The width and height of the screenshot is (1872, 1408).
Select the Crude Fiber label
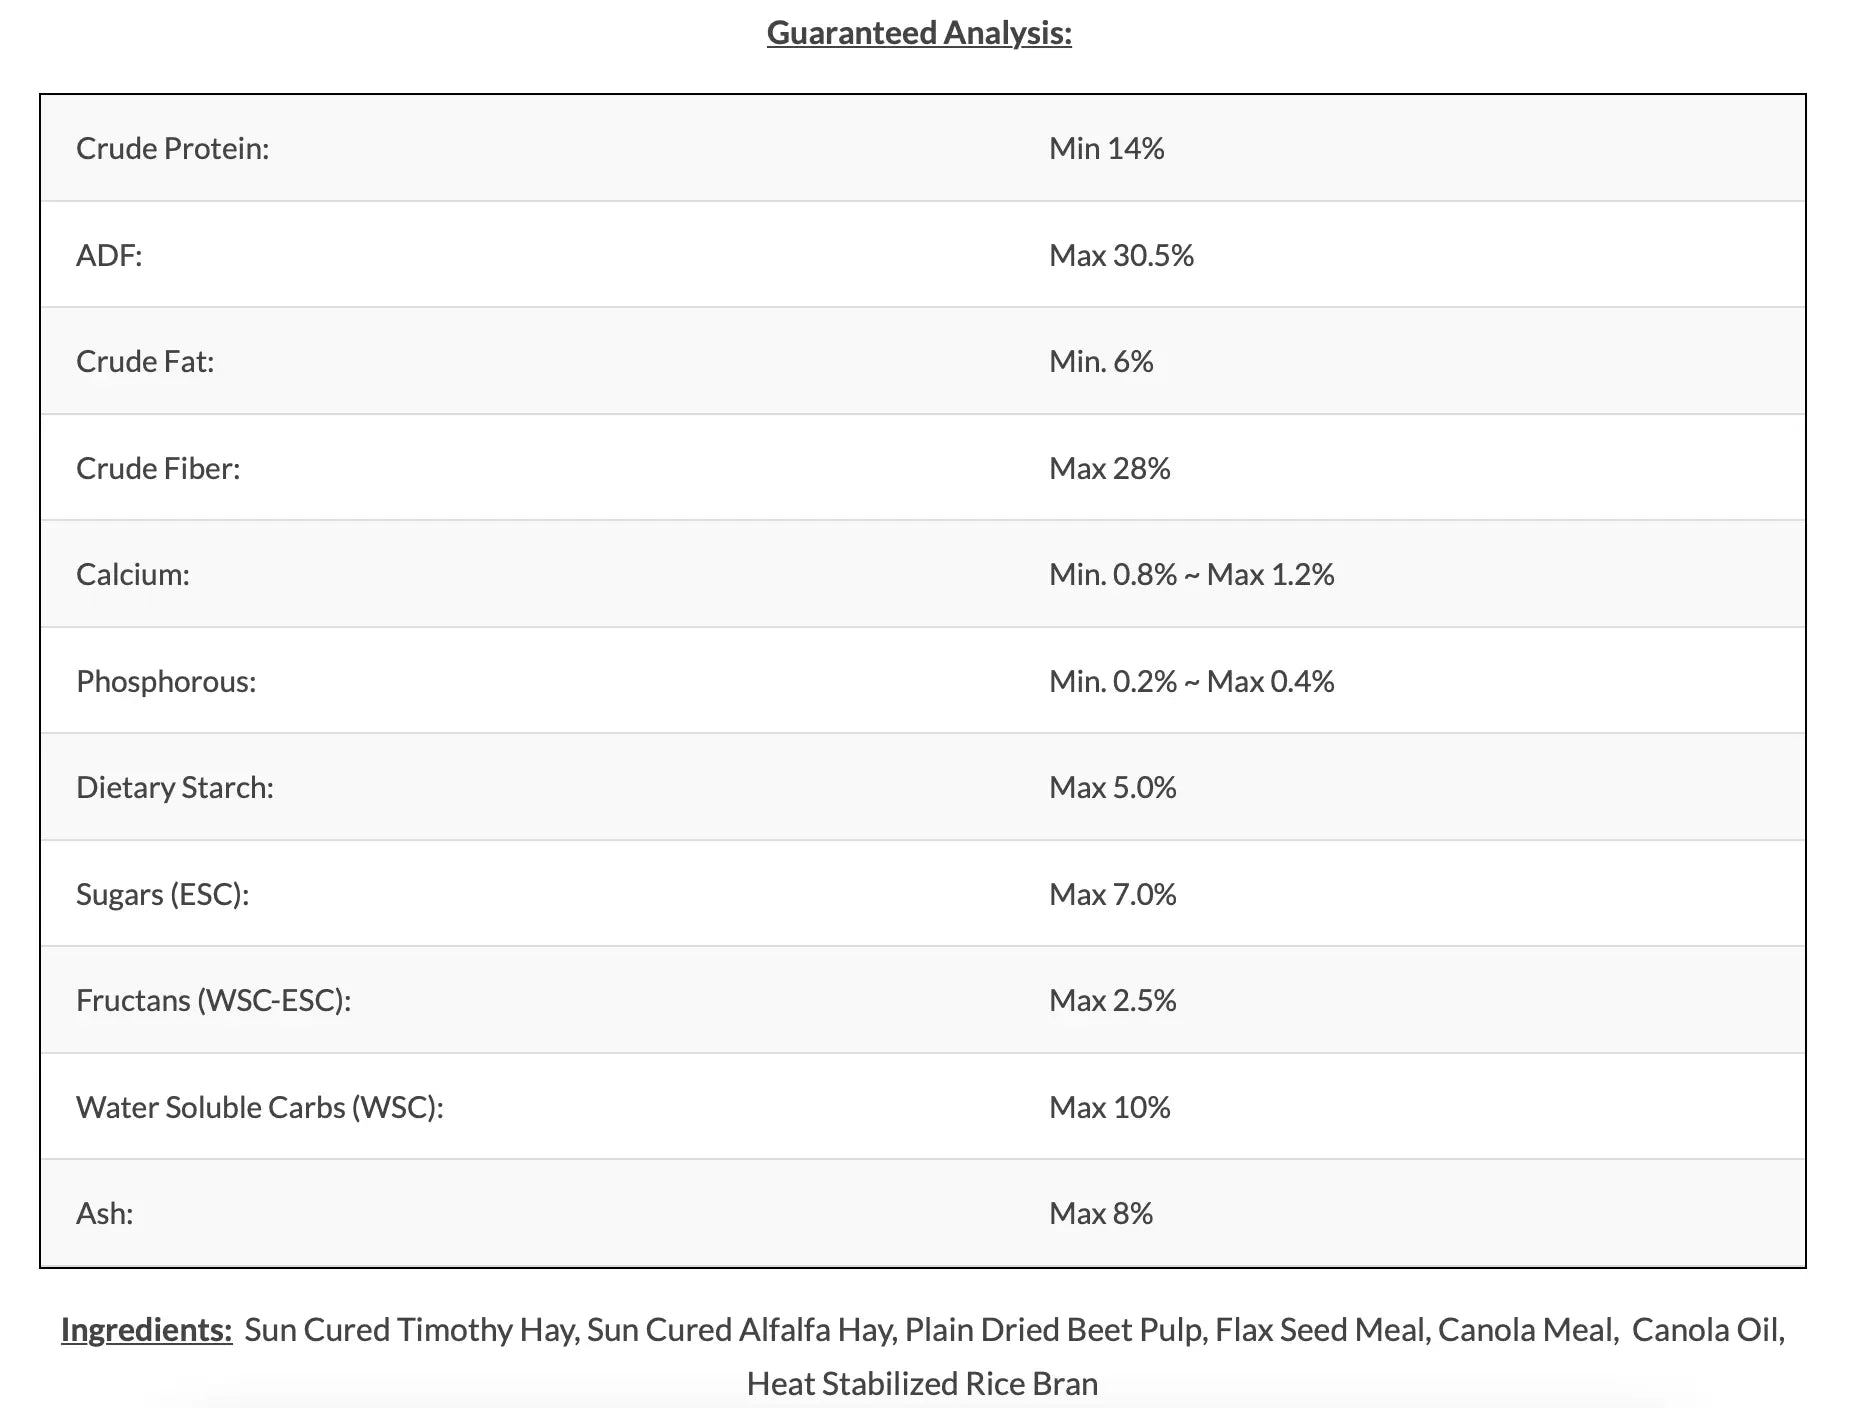pyautogui.click(x=158, y=468)
